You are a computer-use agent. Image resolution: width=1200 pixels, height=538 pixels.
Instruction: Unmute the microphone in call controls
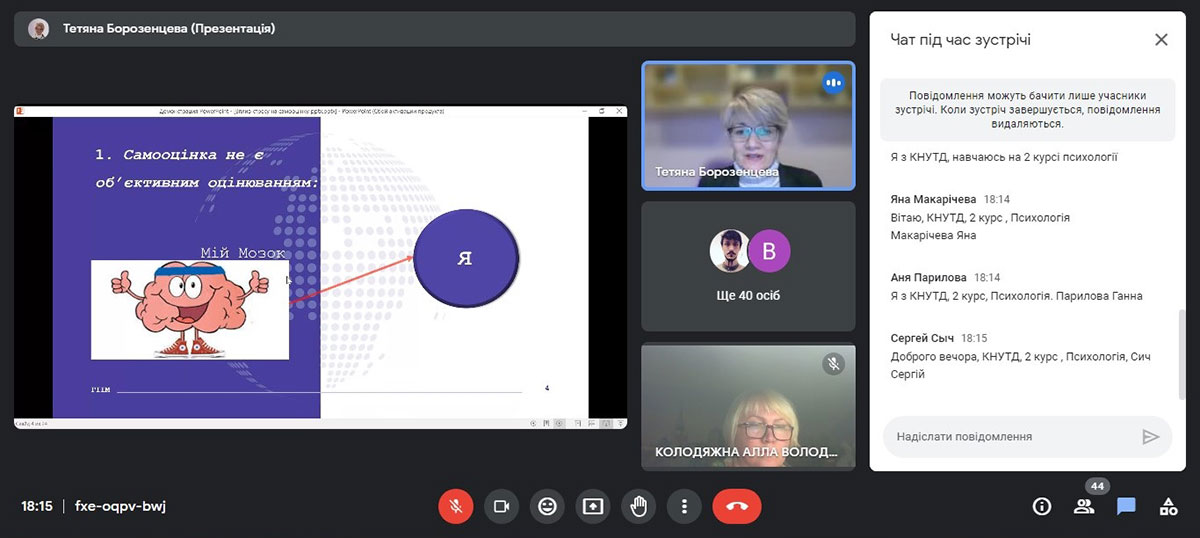(x=455, y=506)
